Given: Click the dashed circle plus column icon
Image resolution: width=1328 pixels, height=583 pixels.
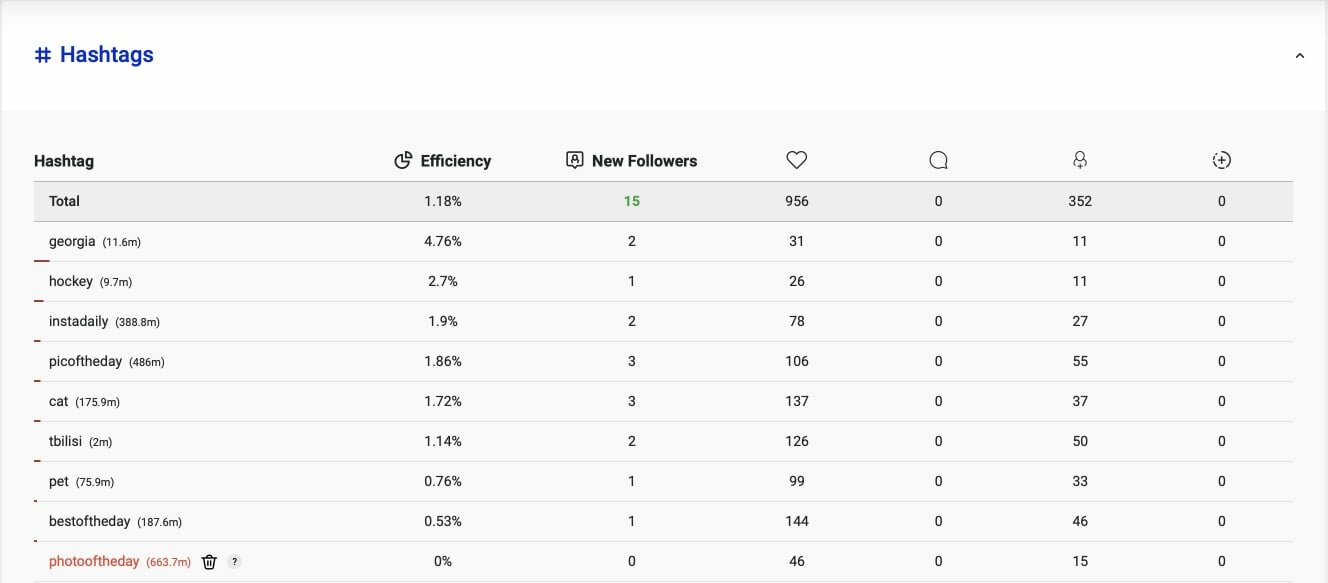Looking at the screenshot, I should tap(1221, 160).
